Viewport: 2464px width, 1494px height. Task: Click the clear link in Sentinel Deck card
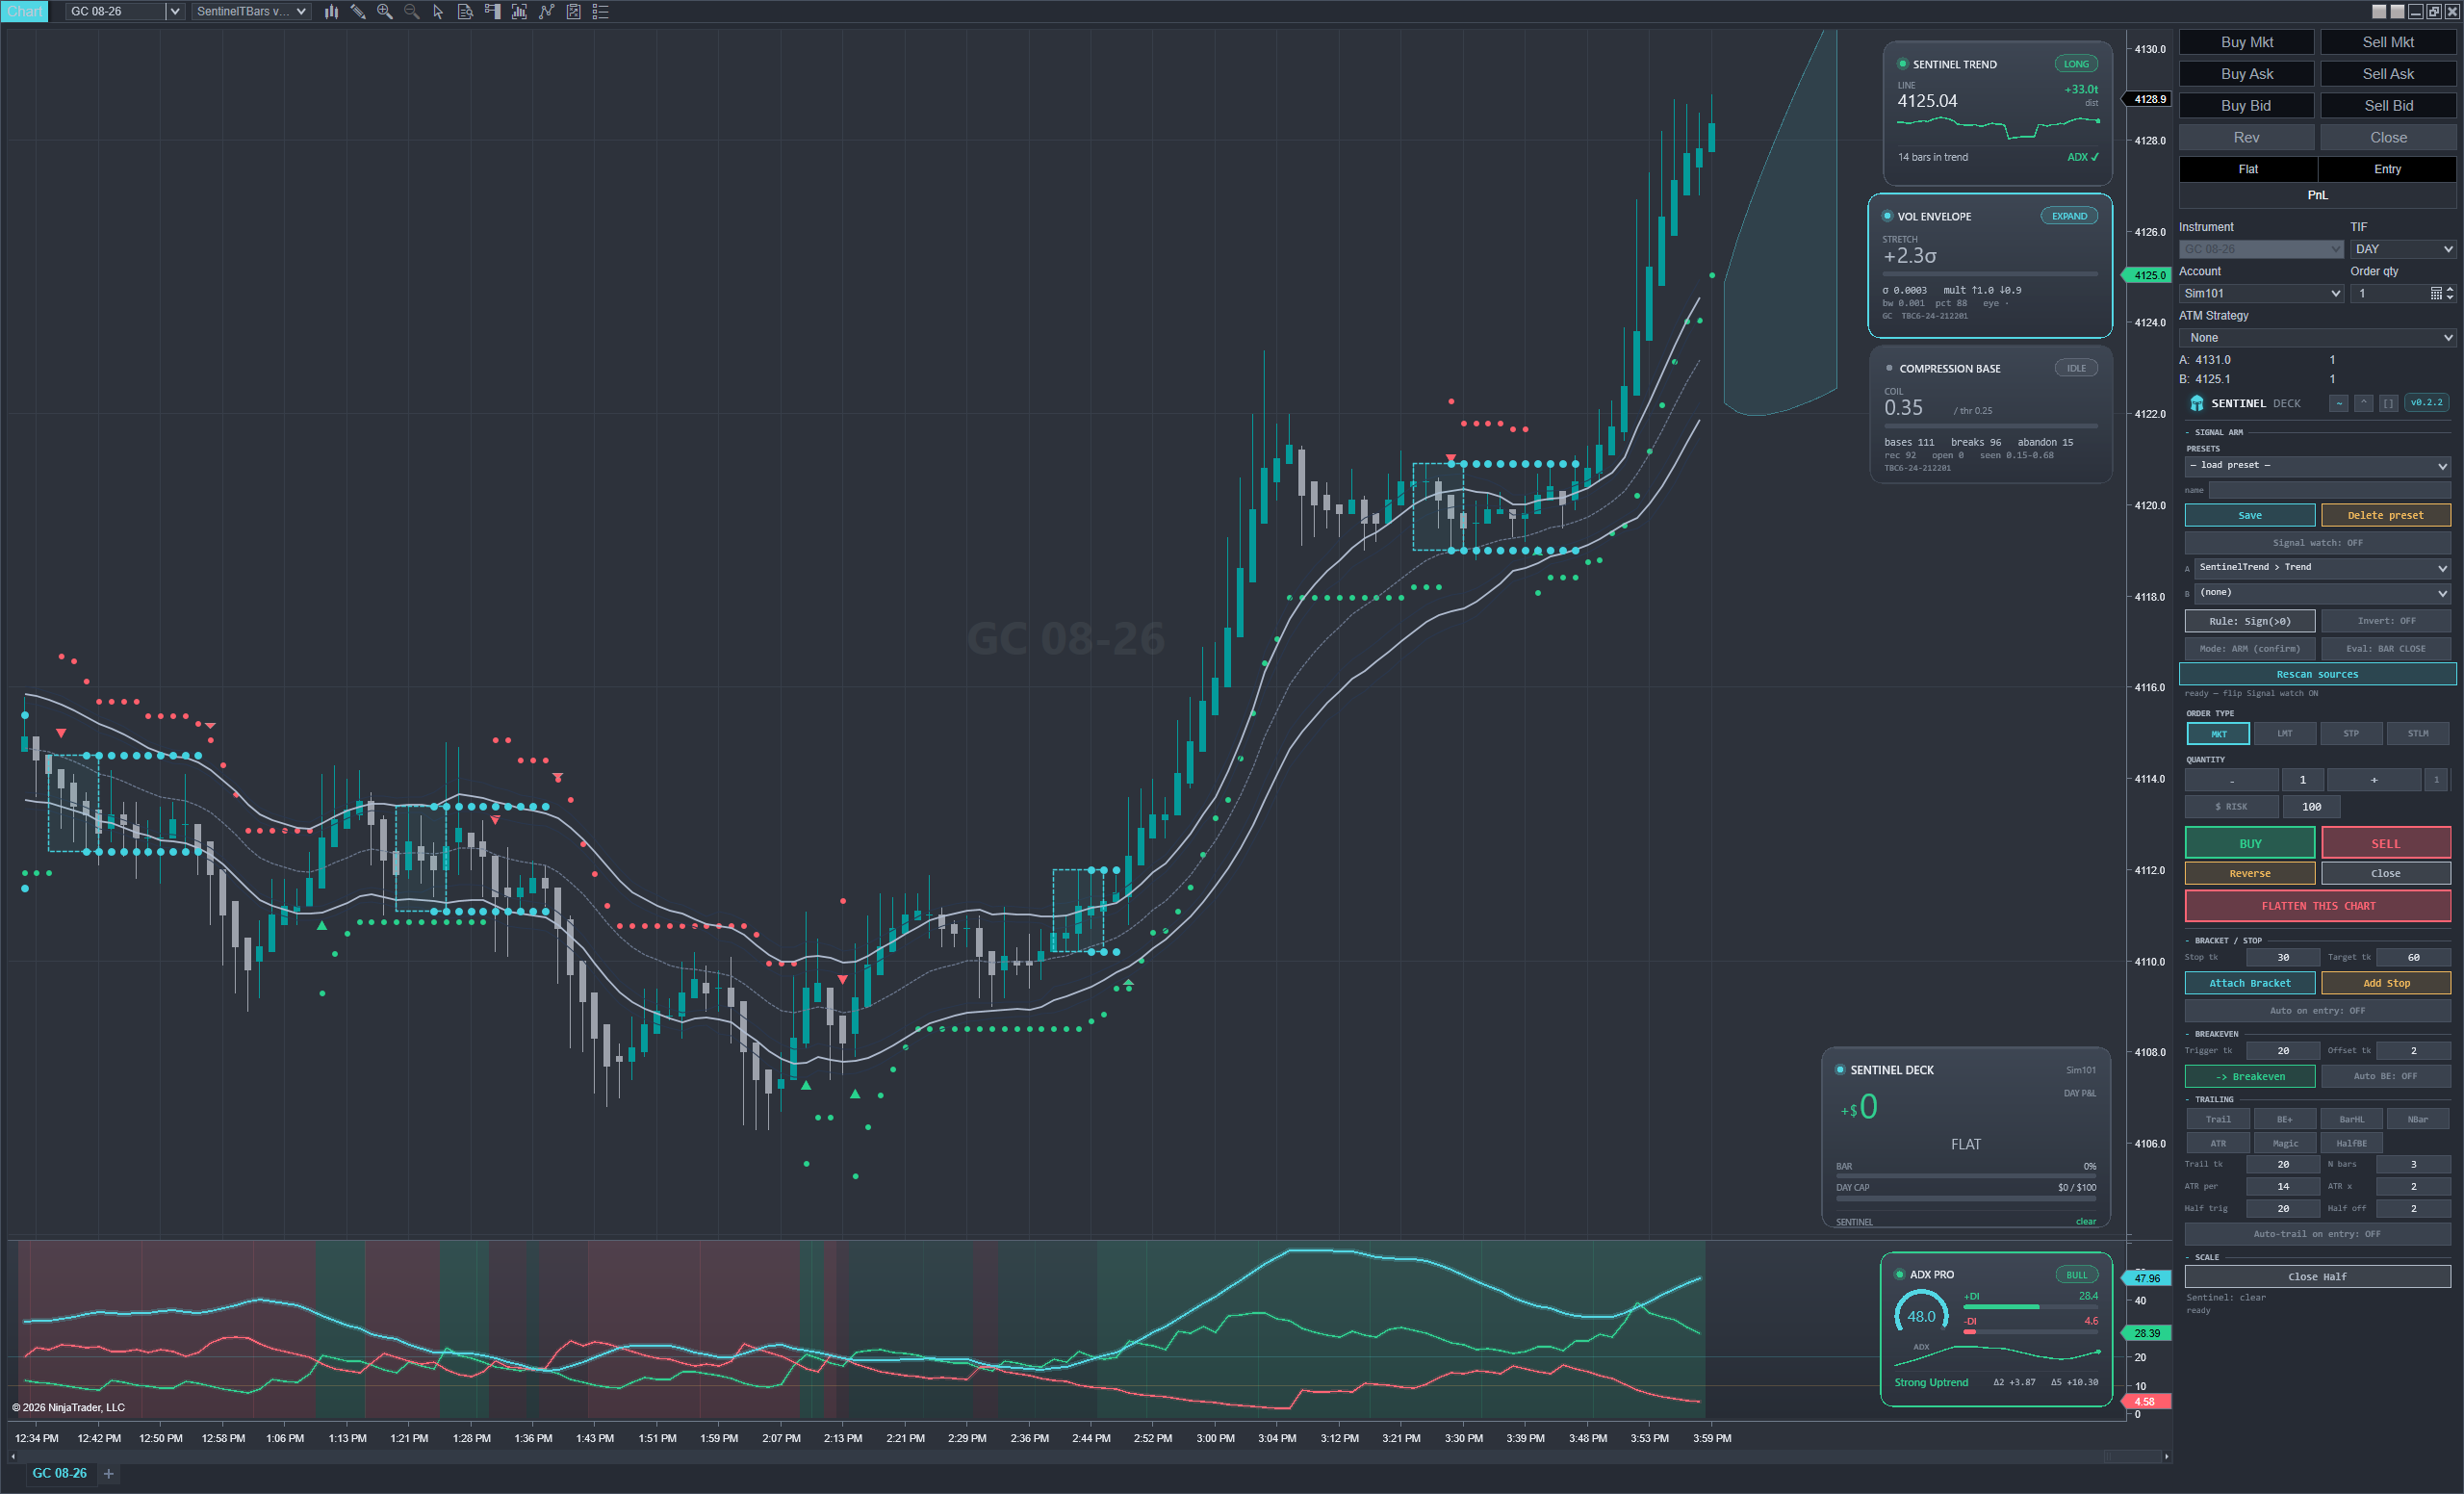[2086, 1221]
